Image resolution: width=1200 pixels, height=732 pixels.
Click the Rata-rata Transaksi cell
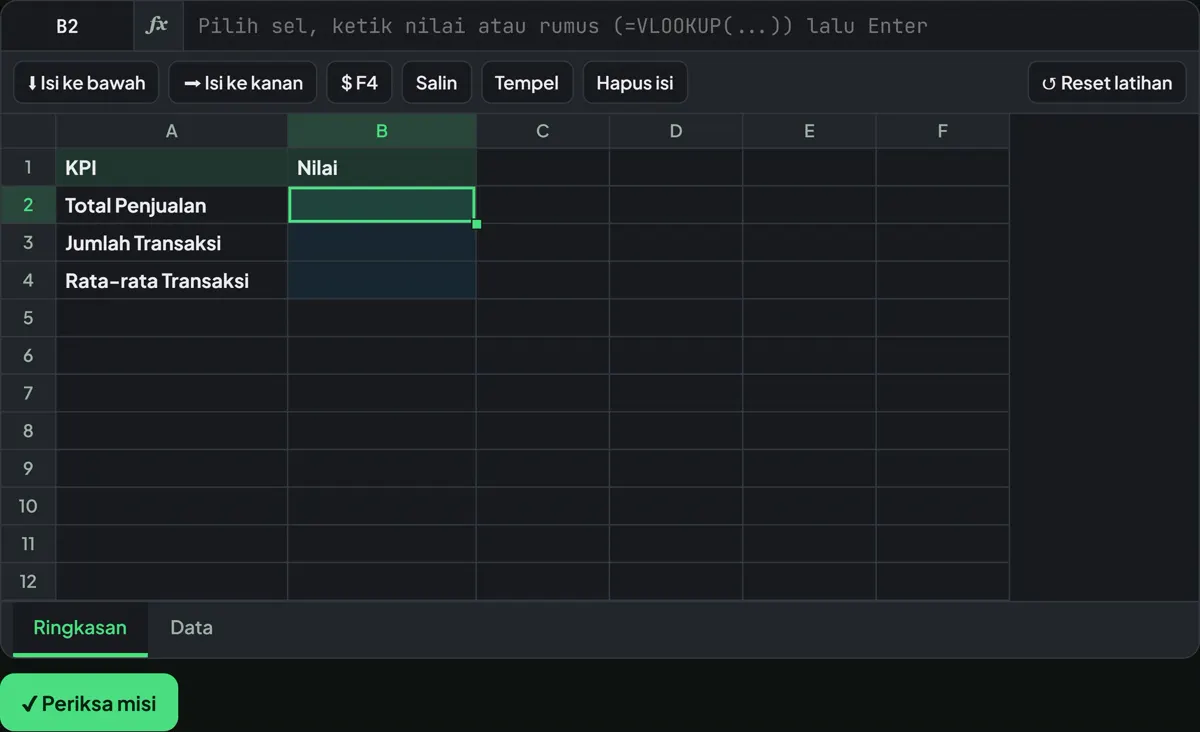pos(172,280)
